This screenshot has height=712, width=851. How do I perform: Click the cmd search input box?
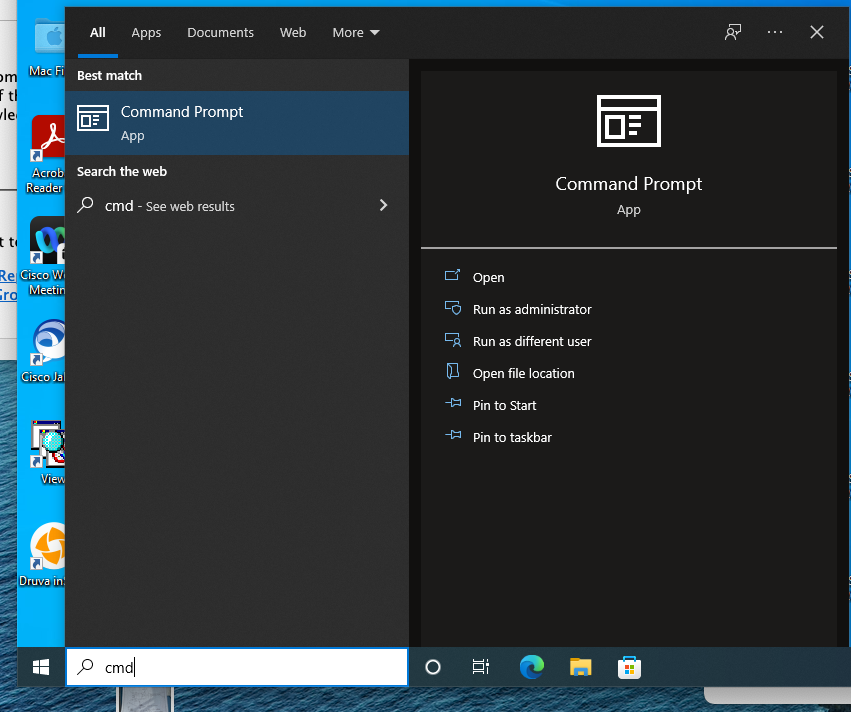click(x=250, y=667)
